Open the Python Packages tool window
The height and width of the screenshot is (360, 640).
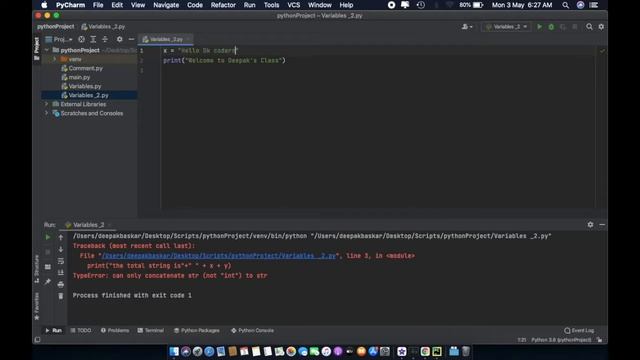tap(197, 330)
